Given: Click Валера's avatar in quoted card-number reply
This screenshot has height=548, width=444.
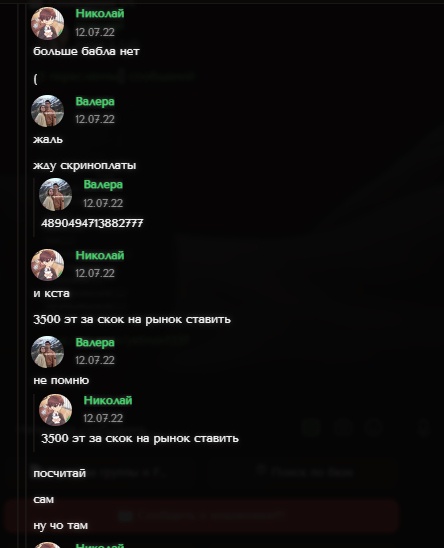Looking at the screenshot, I should point(55,194).
